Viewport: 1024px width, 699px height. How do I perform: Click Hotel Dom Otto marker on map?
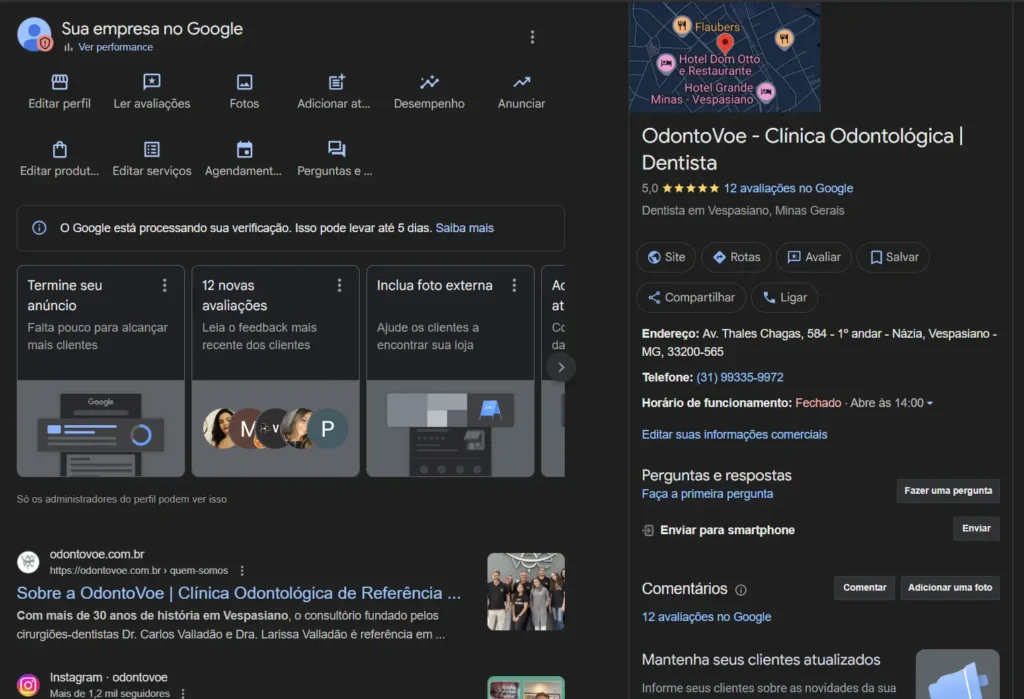point(665,63)
